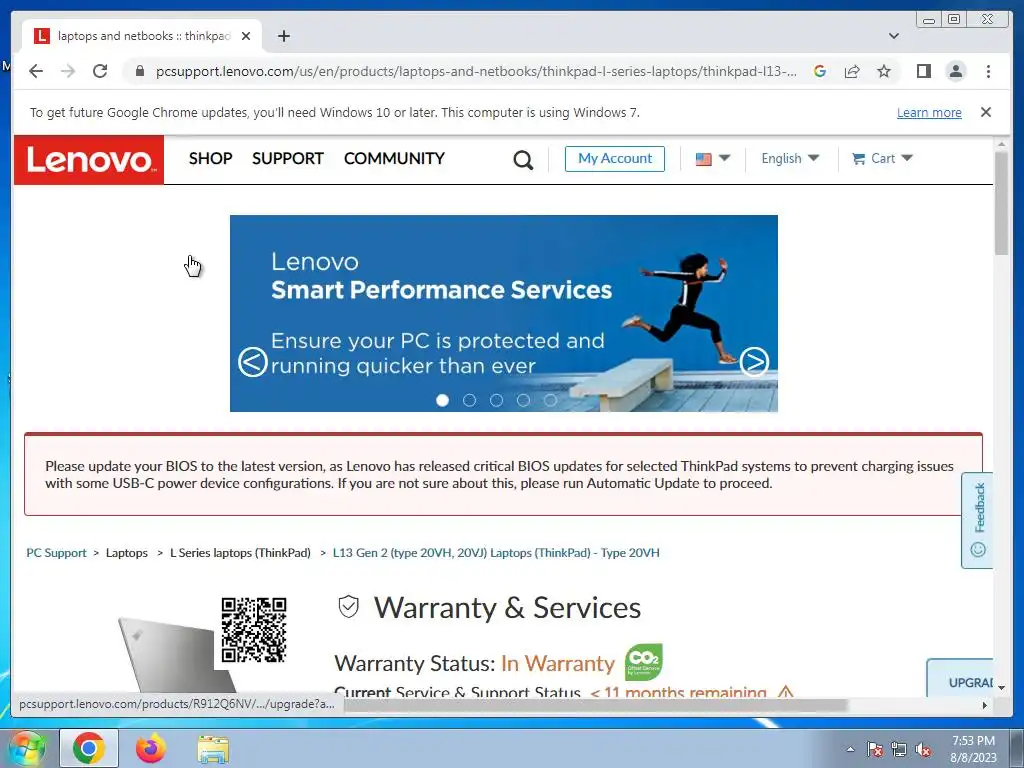This screenshot has height=768, width=1024.
Task: Open Chrome side panel
Action: pyautogui.click(x=923, y=71)
